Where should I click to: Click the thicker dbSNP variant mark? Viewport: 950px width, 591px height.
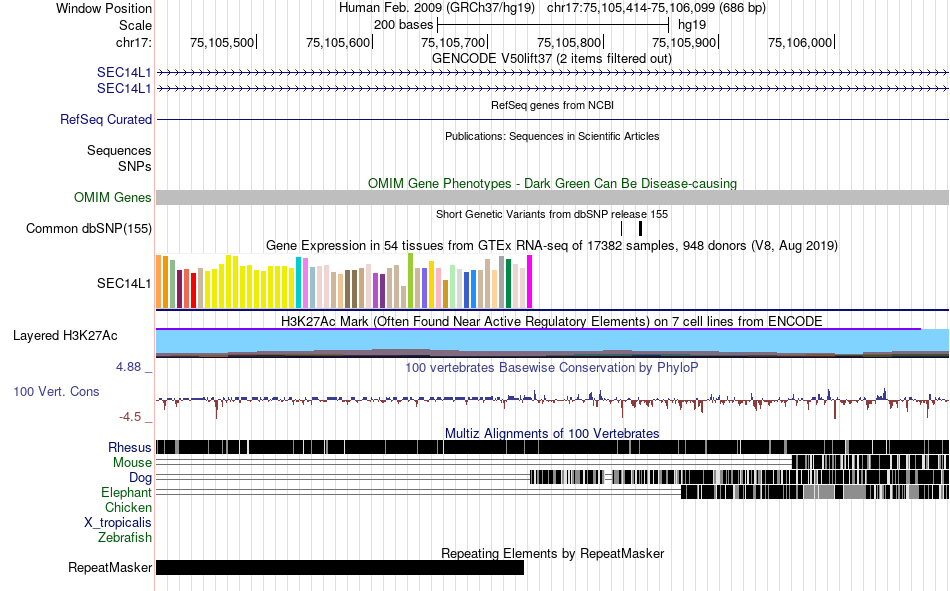[x=640, y=229]
